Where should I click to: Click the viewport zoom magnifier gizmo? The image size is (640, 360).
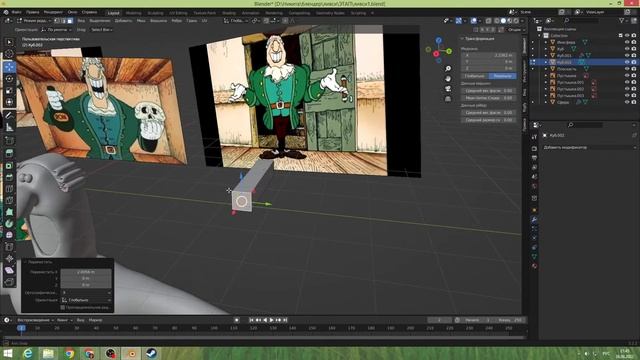[448, 69]
